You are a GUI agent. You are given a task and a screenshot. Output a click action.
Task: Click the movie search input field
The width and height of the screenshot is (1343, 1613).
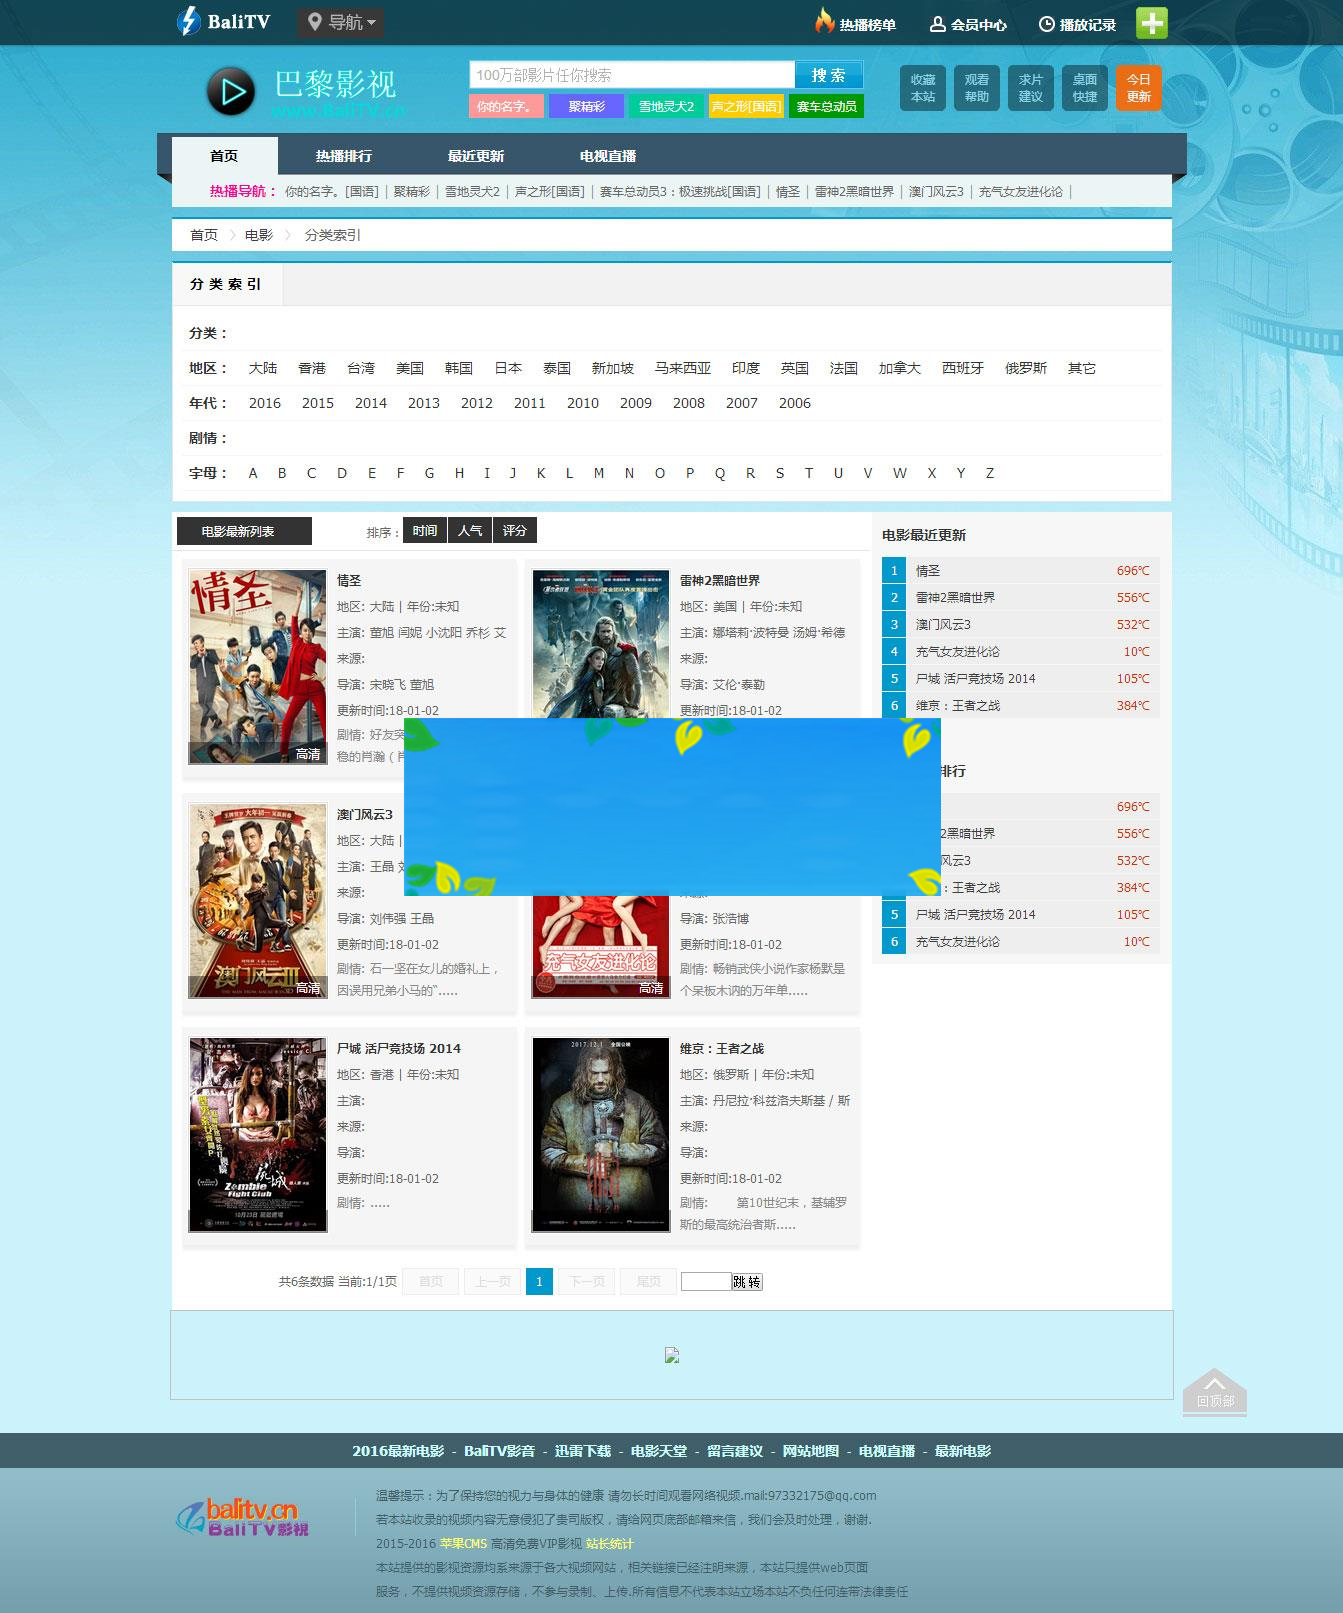tap(632, 75)
